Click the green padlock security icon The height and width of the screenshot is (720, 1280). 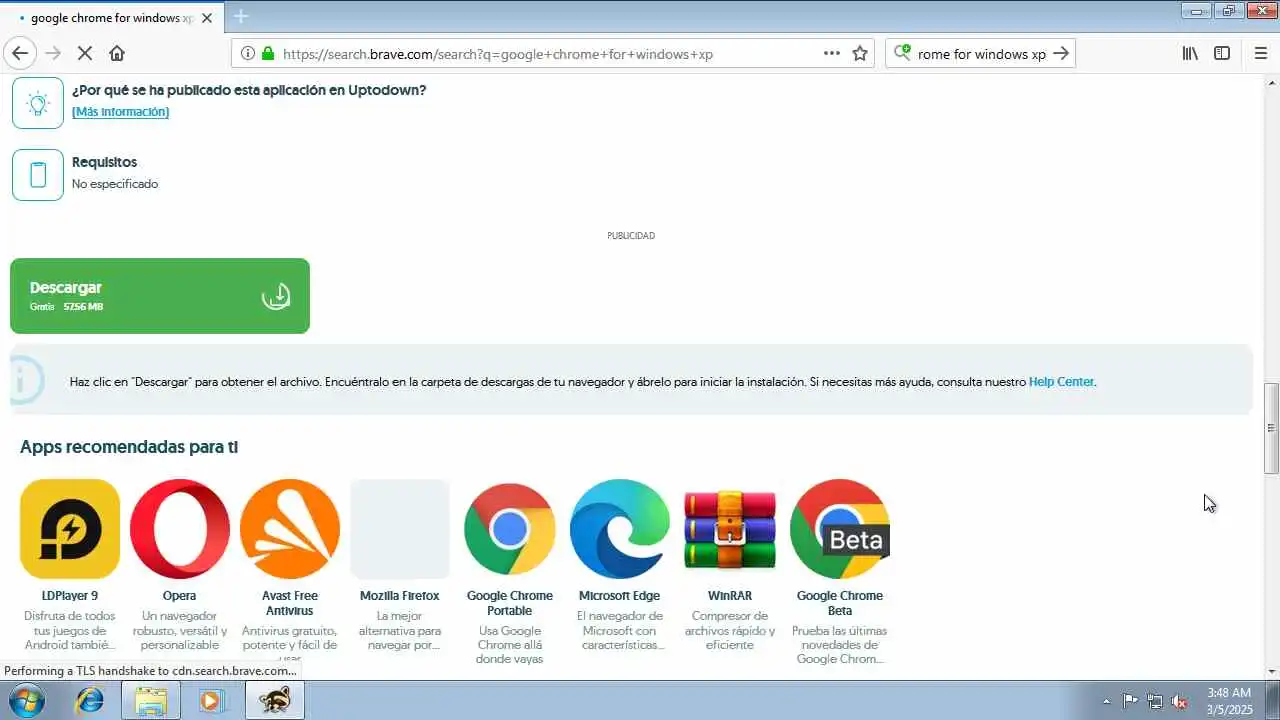click(267, 54)
